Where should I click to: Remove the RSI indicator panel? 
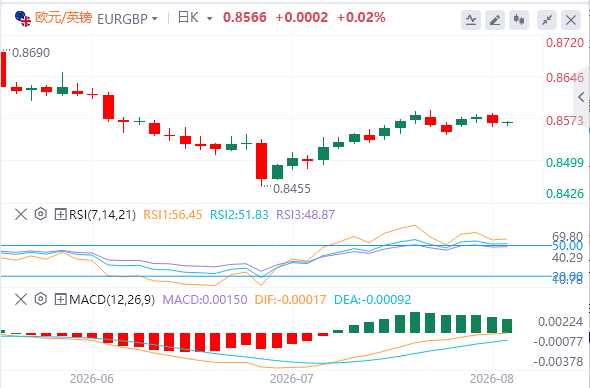[x=21, y=215]
